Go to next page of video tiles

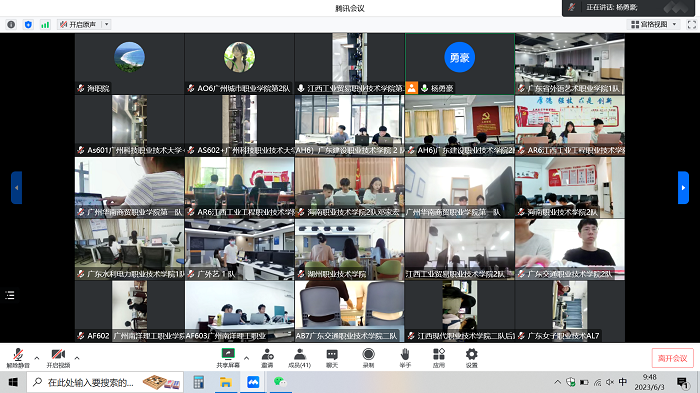683,188
